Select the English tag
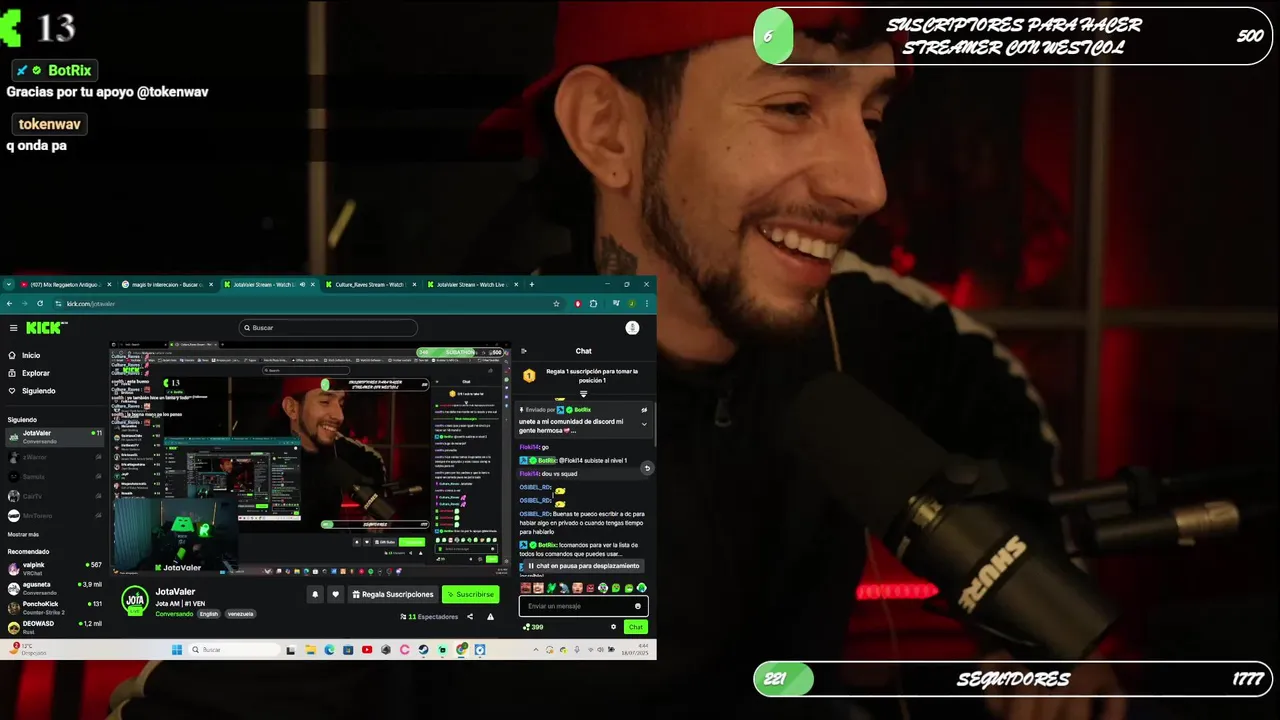This screenshot has width=1280, height=720. tap(209, 614)
